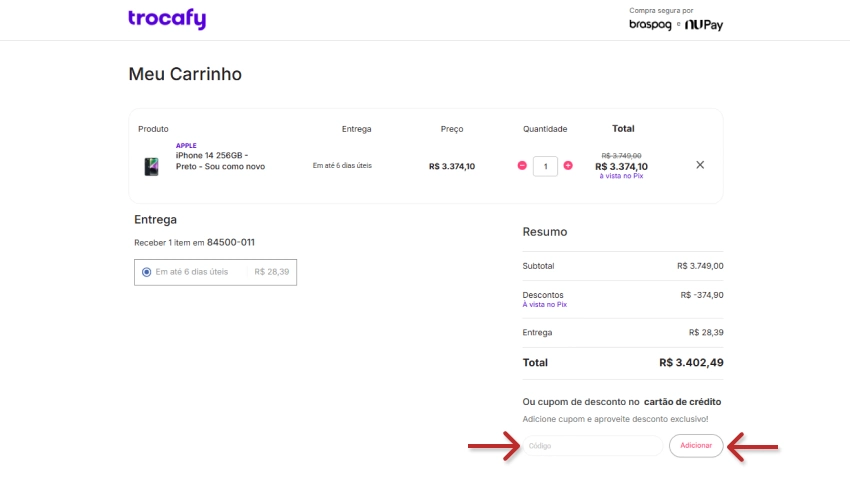Click 'Adicione cupom e aproveite desconto exclusivo!' text
The image size is (850, 480).
pos(615,419)
